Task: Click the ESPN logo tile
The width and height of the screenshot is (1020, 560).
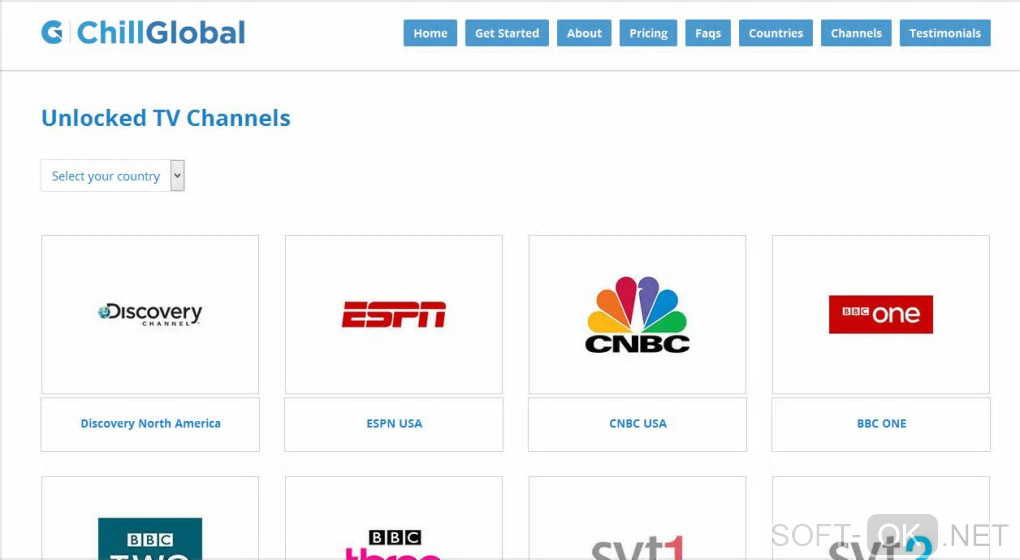Action: (394, 315)
